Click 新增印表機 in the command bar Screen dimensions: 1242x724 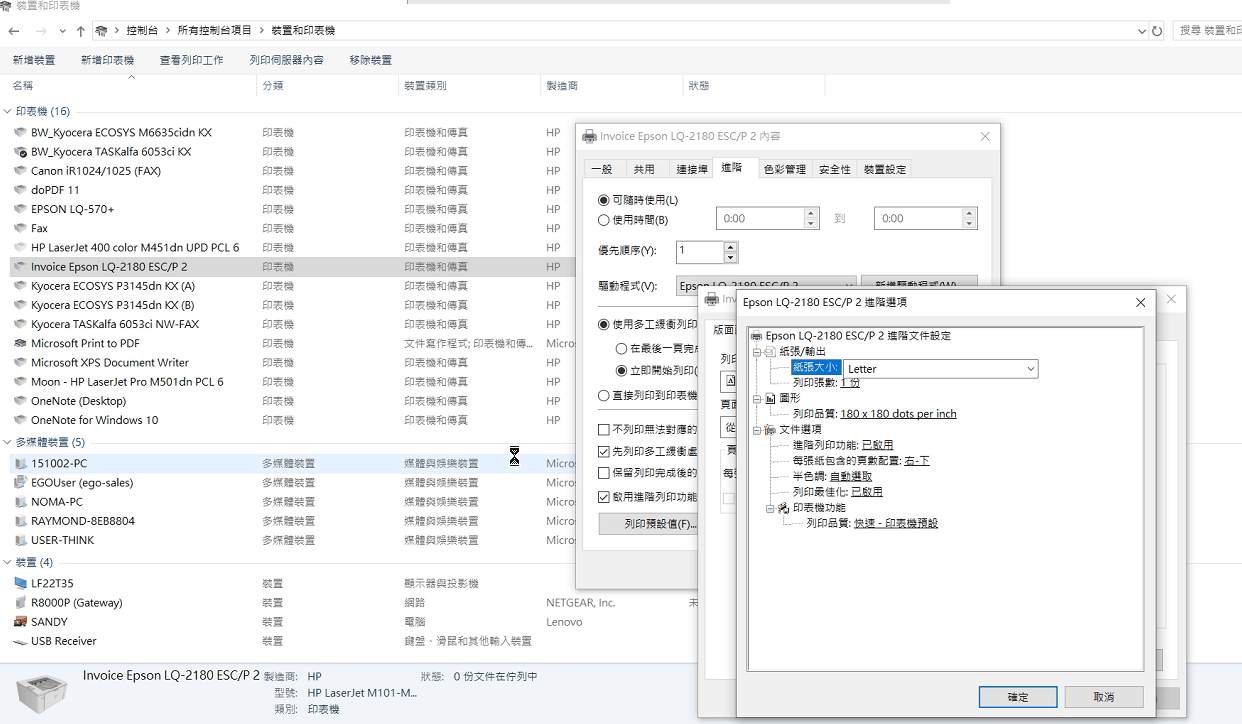[107, 60]
